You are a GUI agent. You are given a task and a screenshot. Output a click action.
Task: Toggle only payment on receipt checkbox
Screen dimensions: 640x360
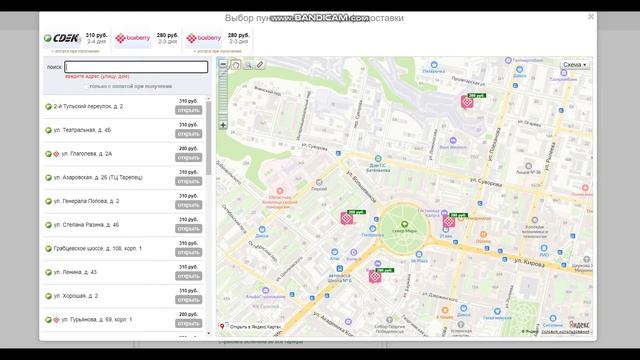point(86,87)
